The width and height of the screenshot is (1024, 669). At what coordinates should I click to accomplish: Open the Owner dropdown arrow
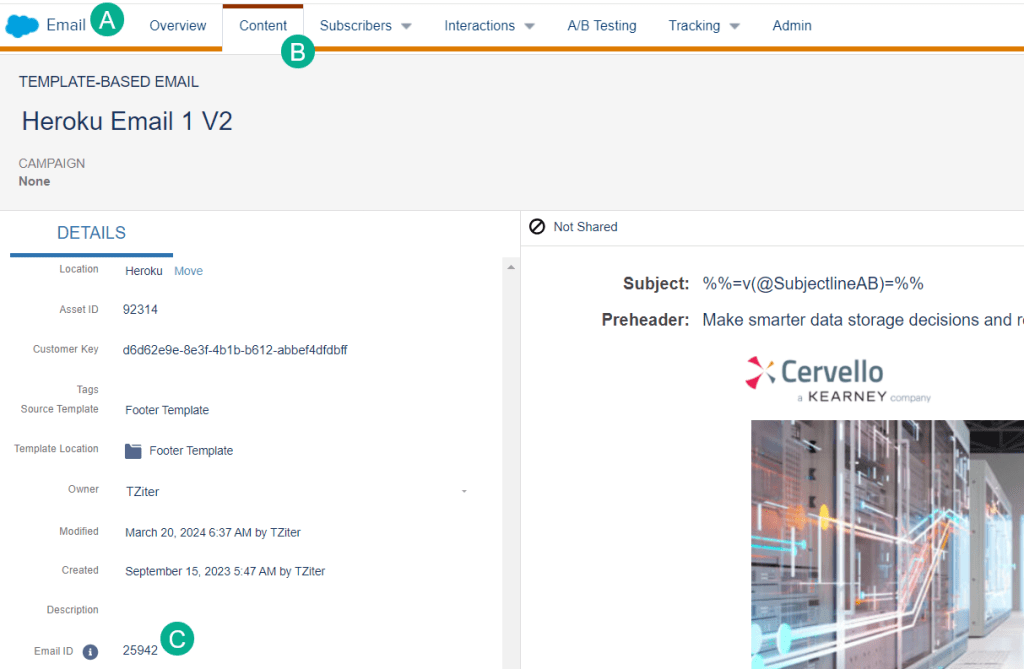464,492
